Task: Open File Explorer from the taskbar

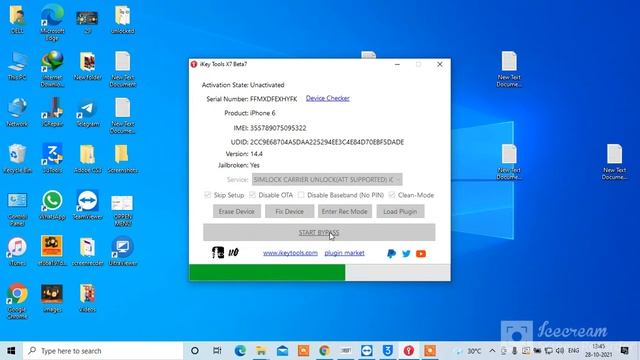Action: point(261,351)
